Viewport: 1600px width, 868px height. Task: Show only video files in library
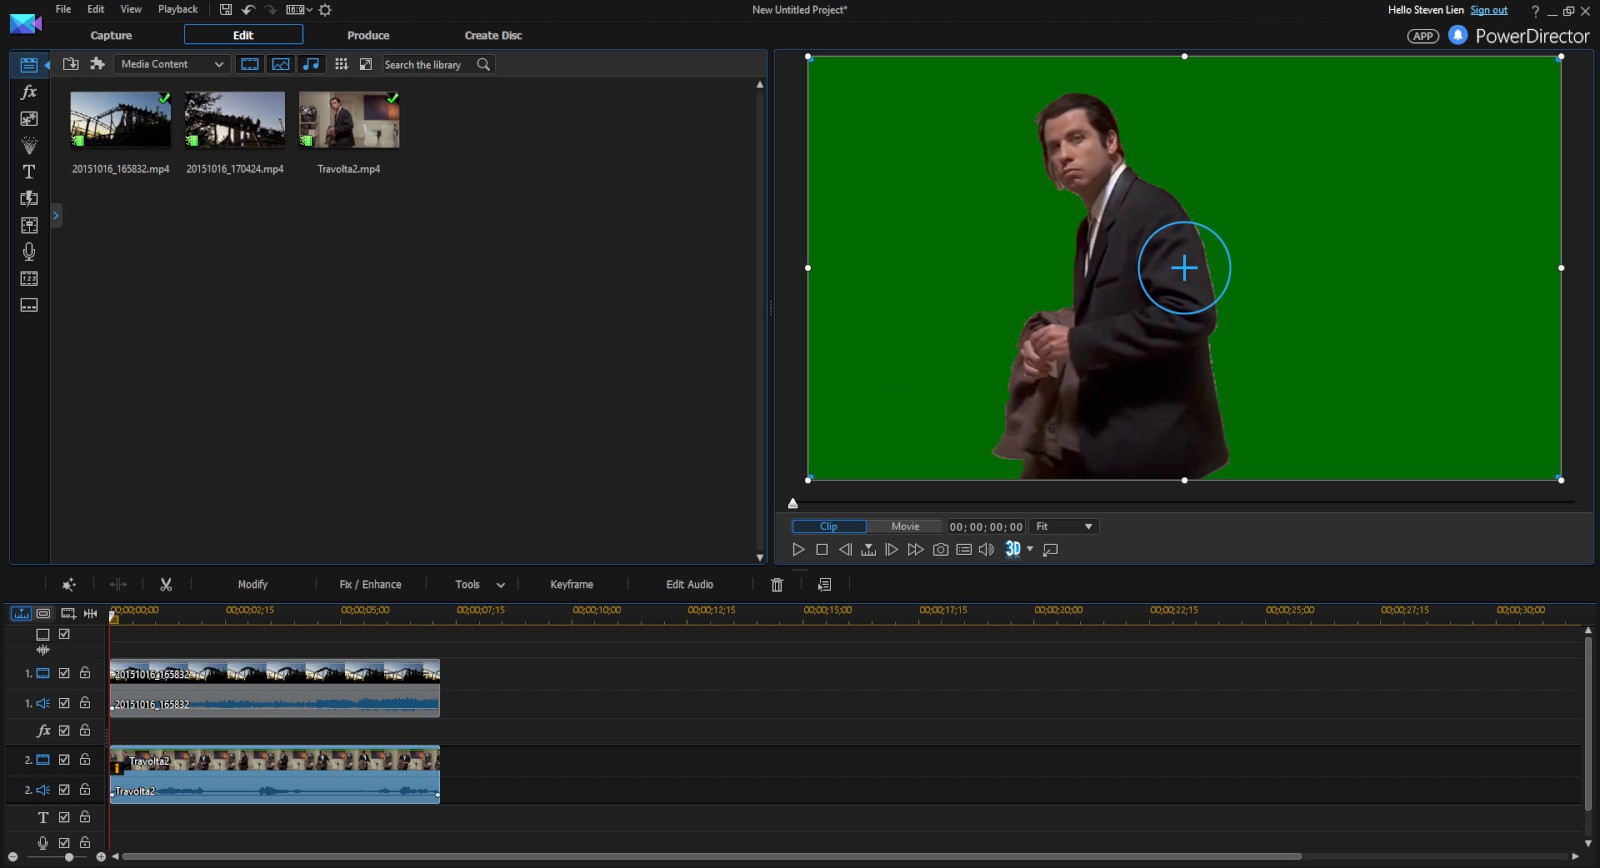[x=250, y=64]
